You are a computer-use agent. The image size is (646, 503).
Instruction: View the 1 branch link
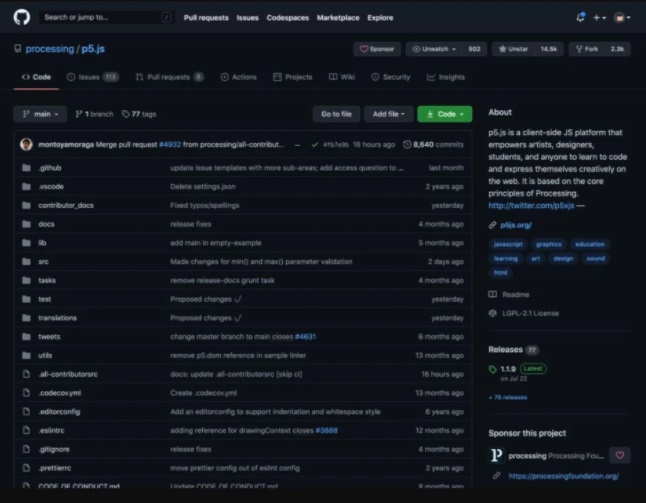pos(94,114)
